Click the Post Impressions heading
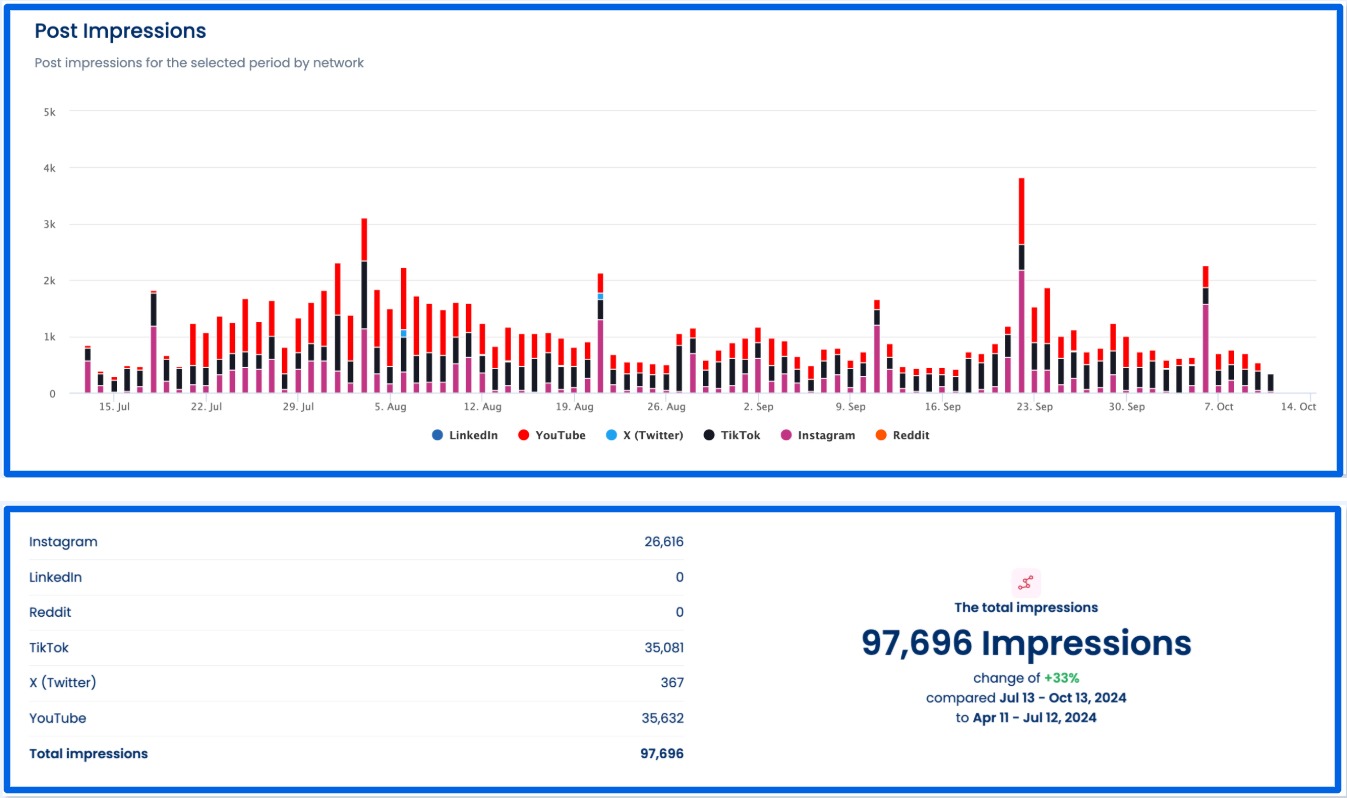The width and height of the screenshot is (1347, 798). [120, 31]
